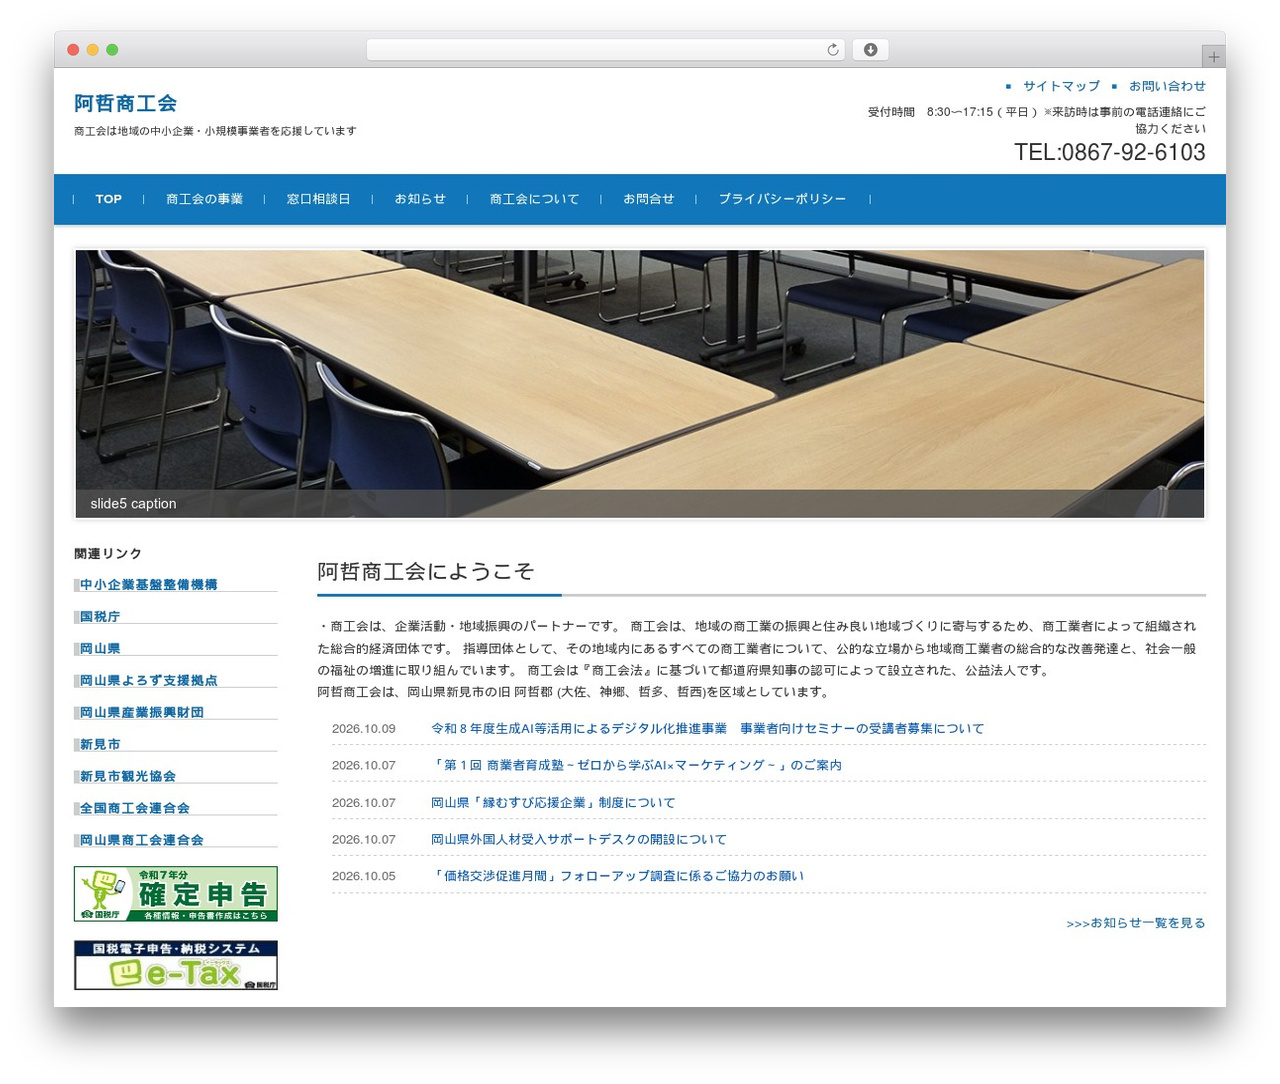
Task: Click the 2026.10.05 news date
Action: coord(364,876)
